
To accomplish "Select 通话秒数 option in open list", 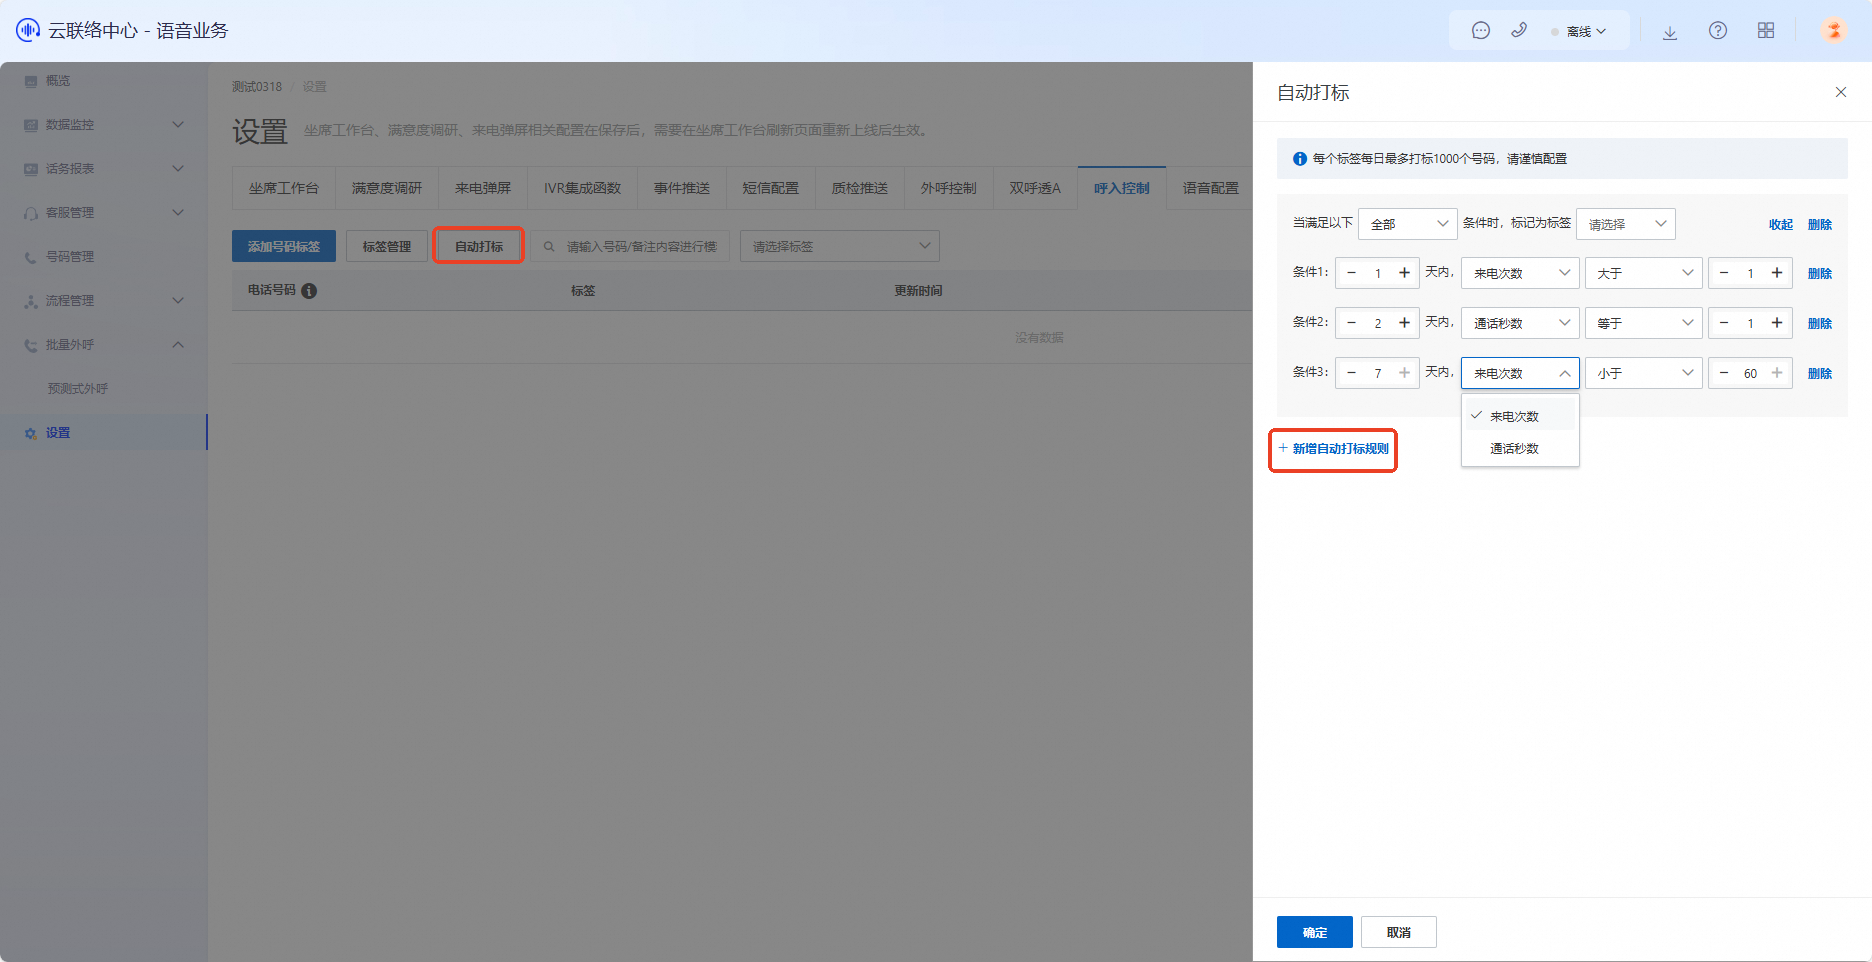I will click(x=1520, y=448).
